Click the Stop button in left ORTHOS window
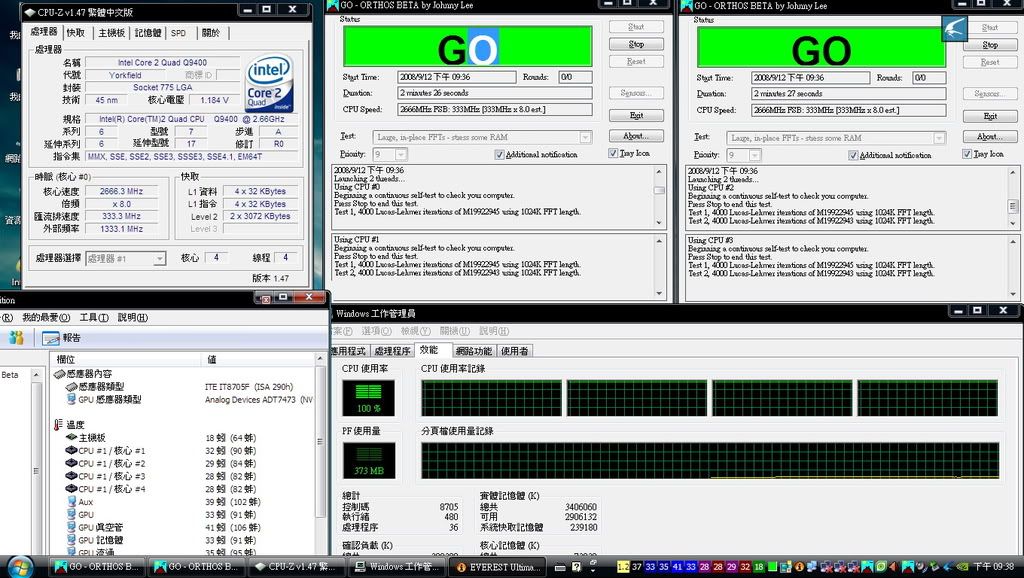 coord(636,44)
